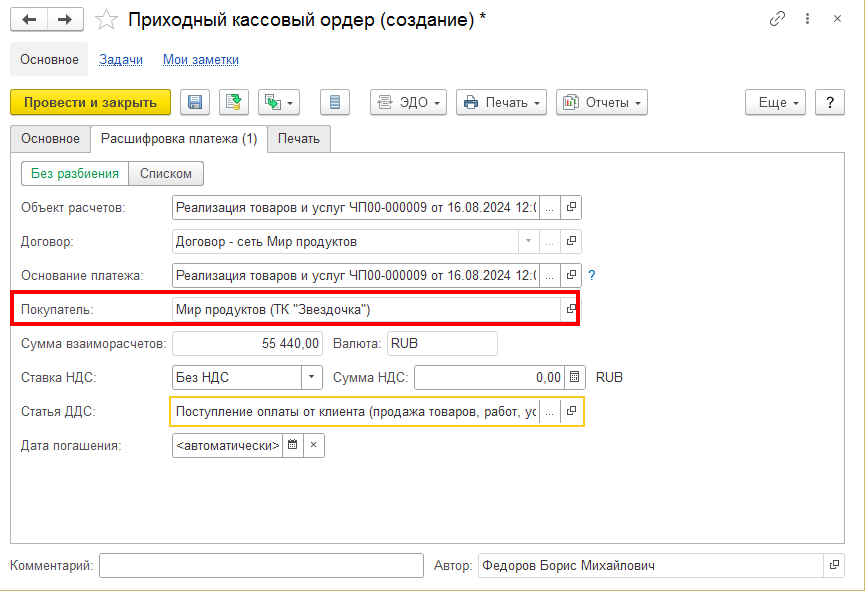Open the Печать tab

[x=299, y=139]
